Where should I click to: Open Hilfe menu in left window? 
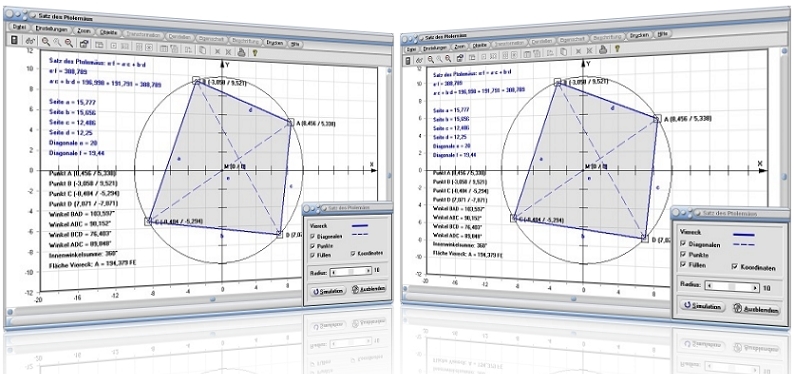click(296, 45)
